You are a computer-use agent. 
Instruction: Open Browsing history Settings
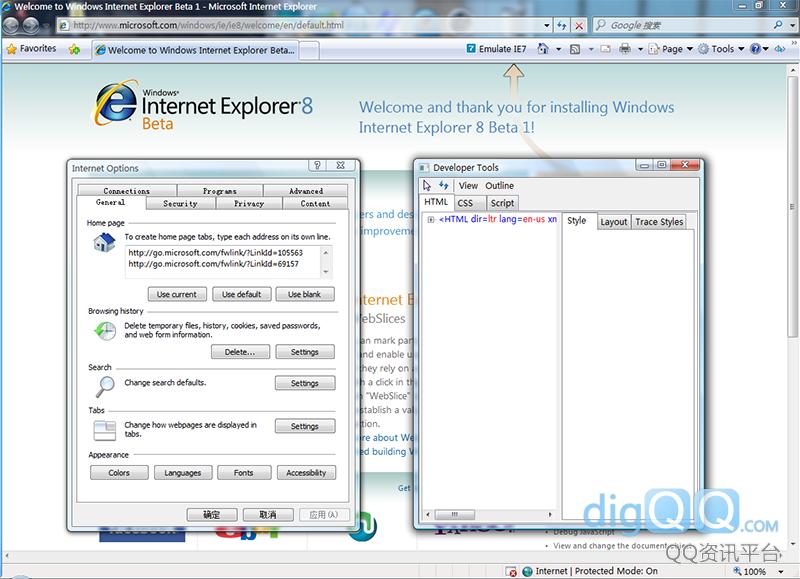point(305,352)
